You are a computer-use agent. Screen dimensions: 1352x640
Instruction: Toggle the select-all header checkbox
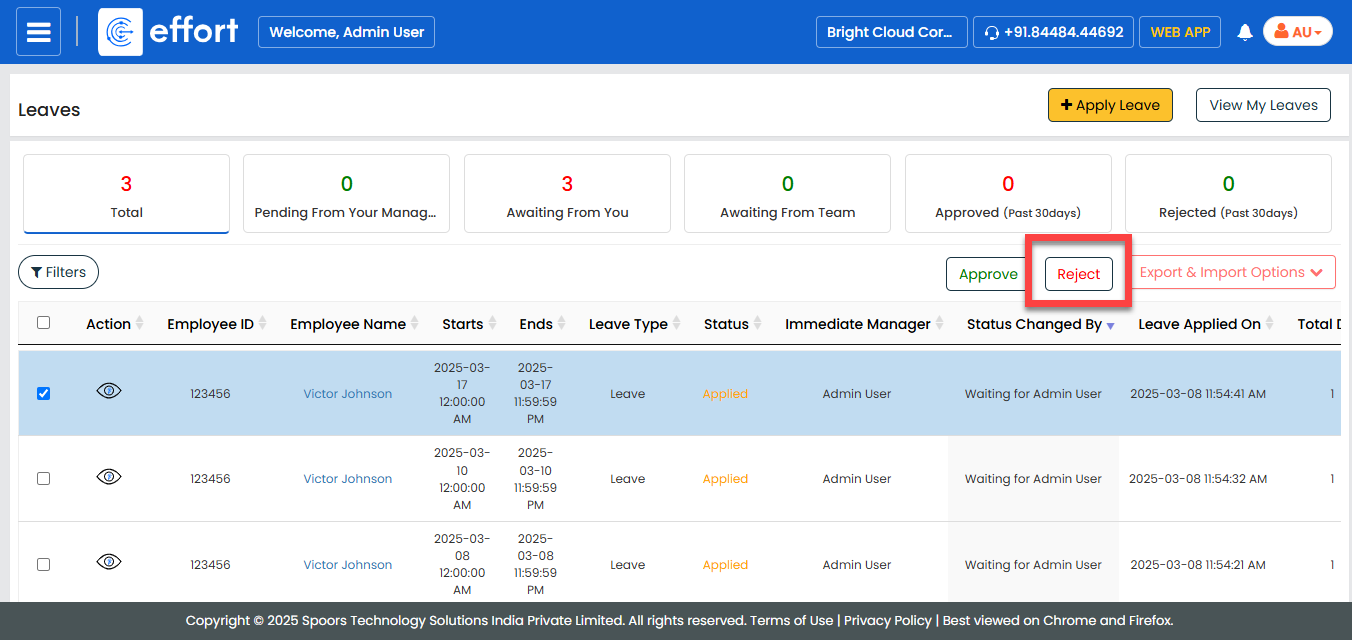point(43,322)
